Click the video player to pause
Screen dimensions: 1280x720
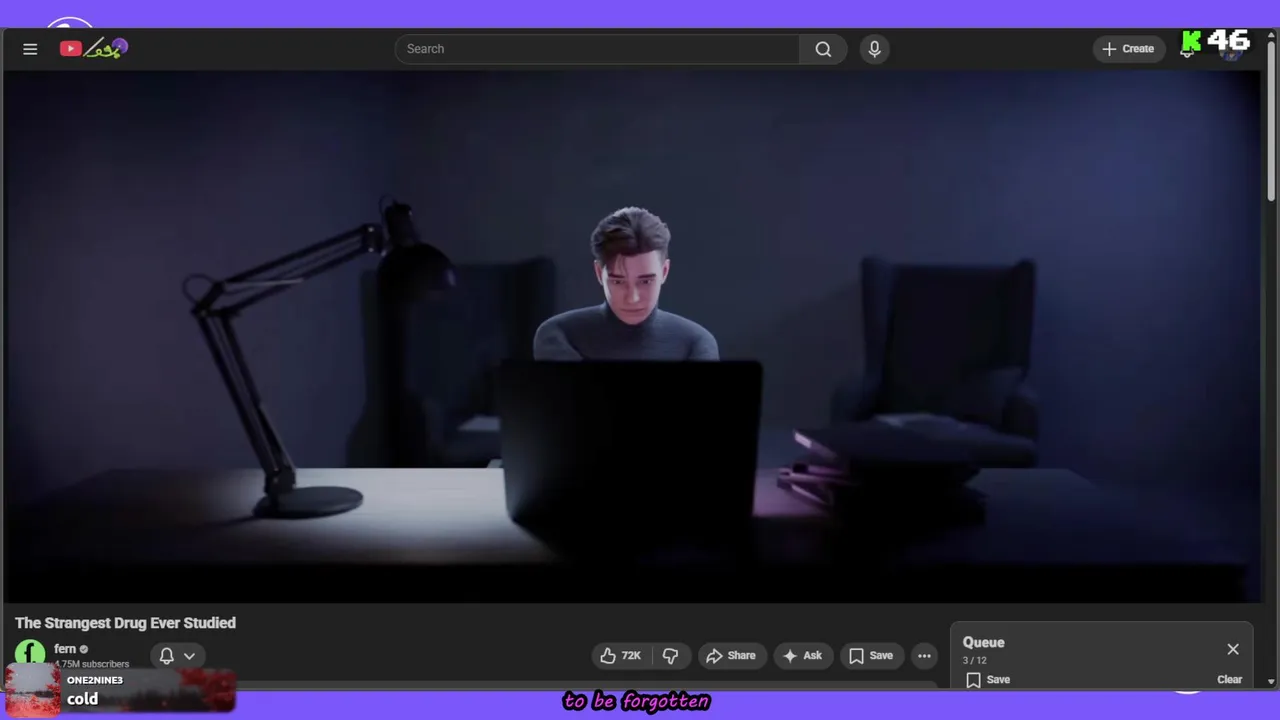pyautogui.click(x=633, y=336)
